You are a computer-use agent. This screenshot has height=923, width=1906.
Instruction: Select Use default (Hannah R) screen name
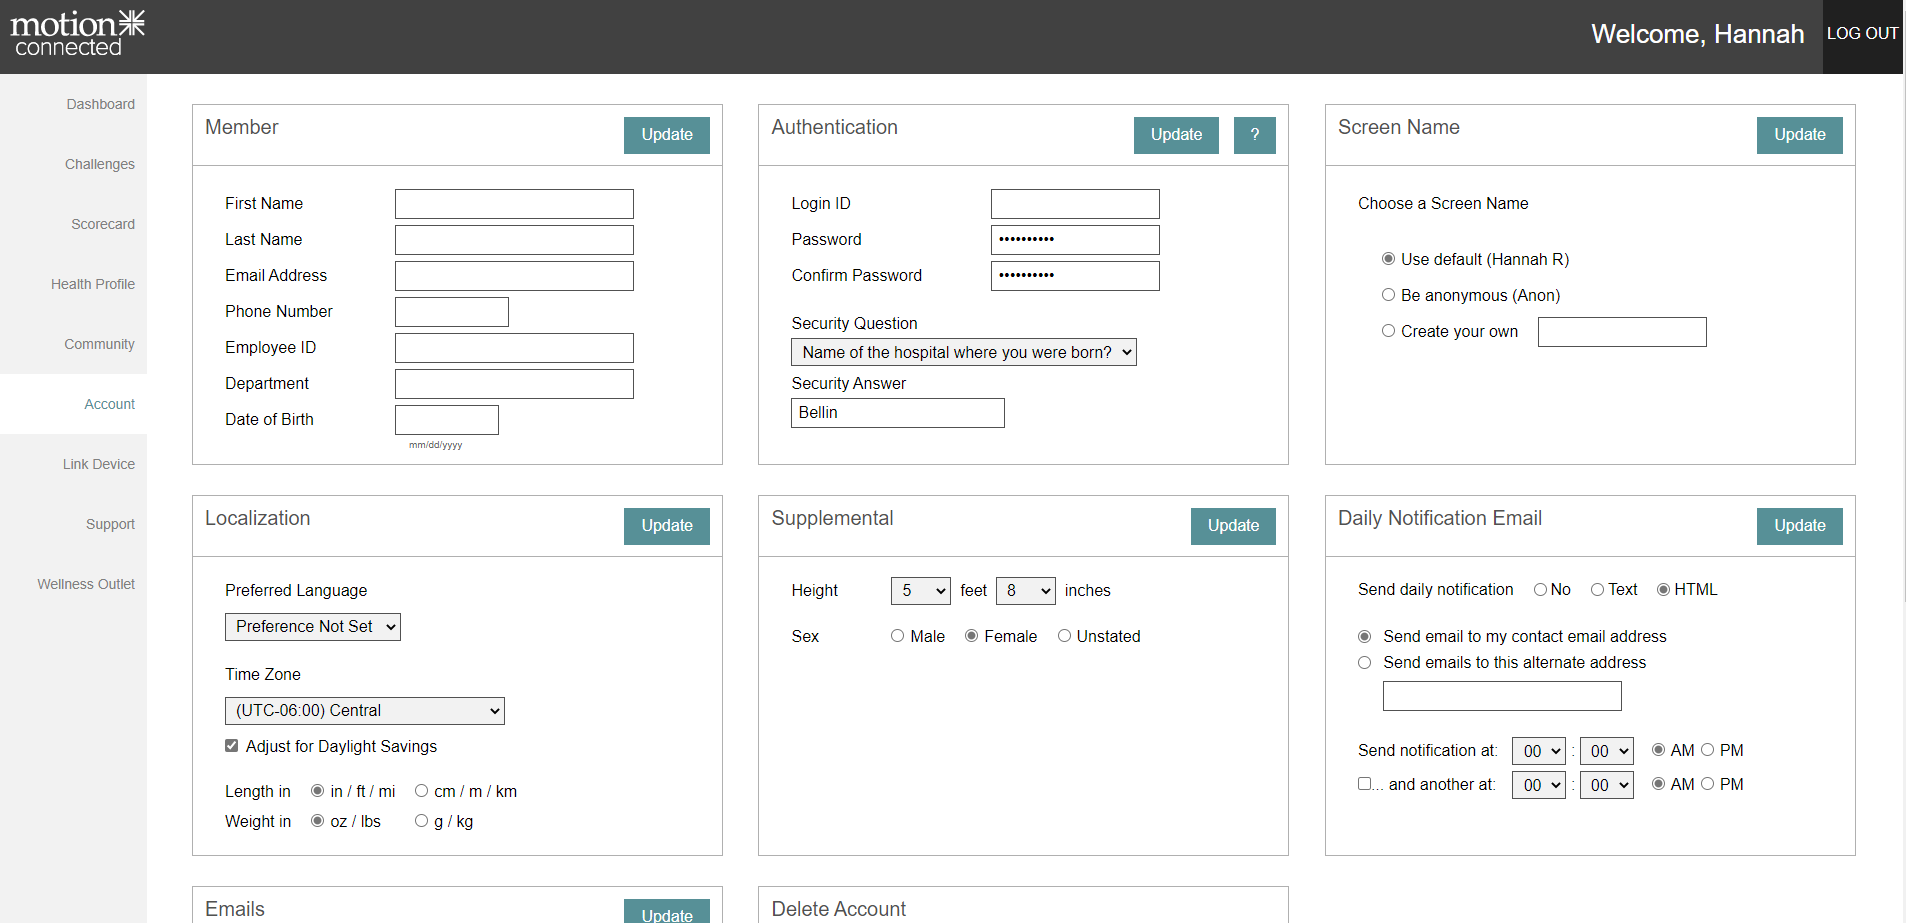pyautogui.click(x=1388, y=259)
